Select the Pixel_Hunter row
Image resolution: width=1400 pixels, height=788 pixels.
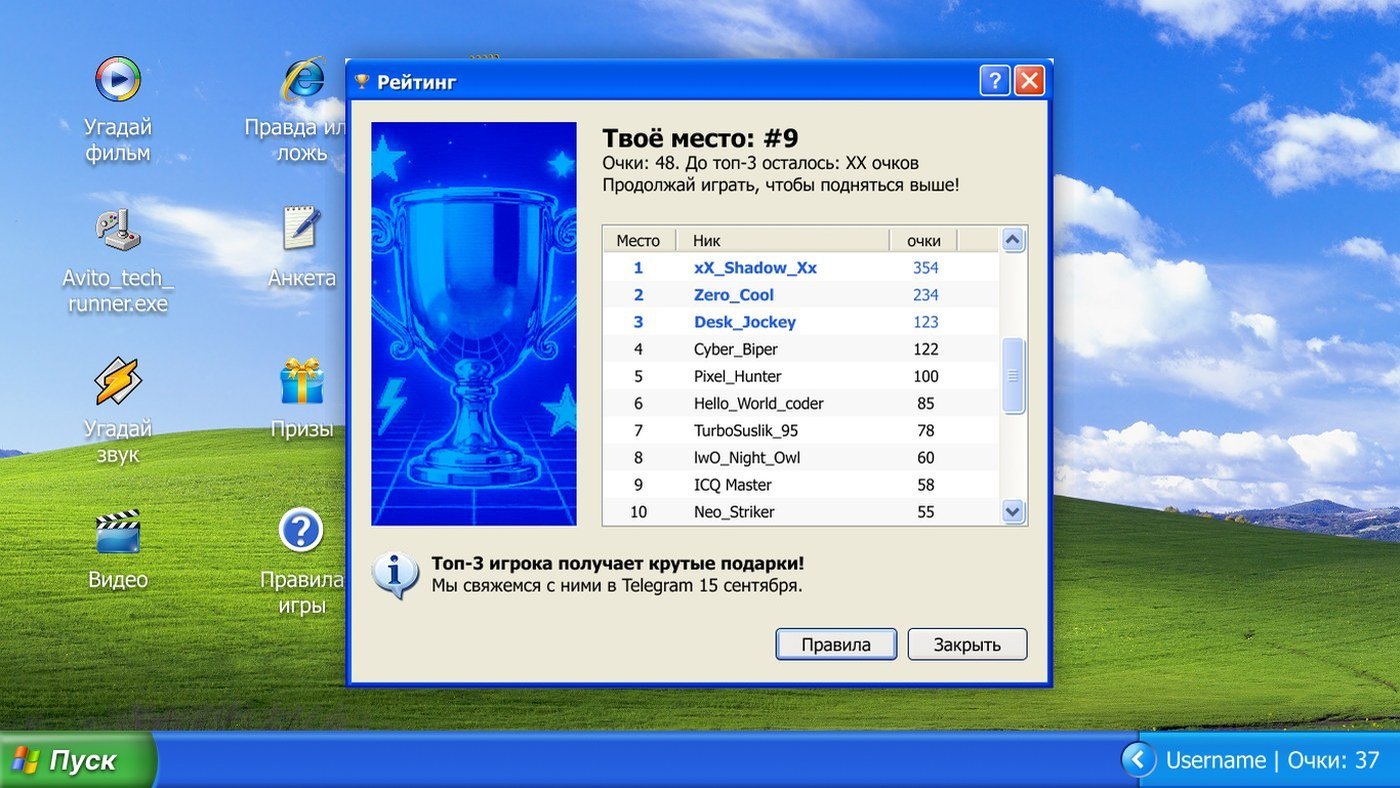tap(801, 376)
